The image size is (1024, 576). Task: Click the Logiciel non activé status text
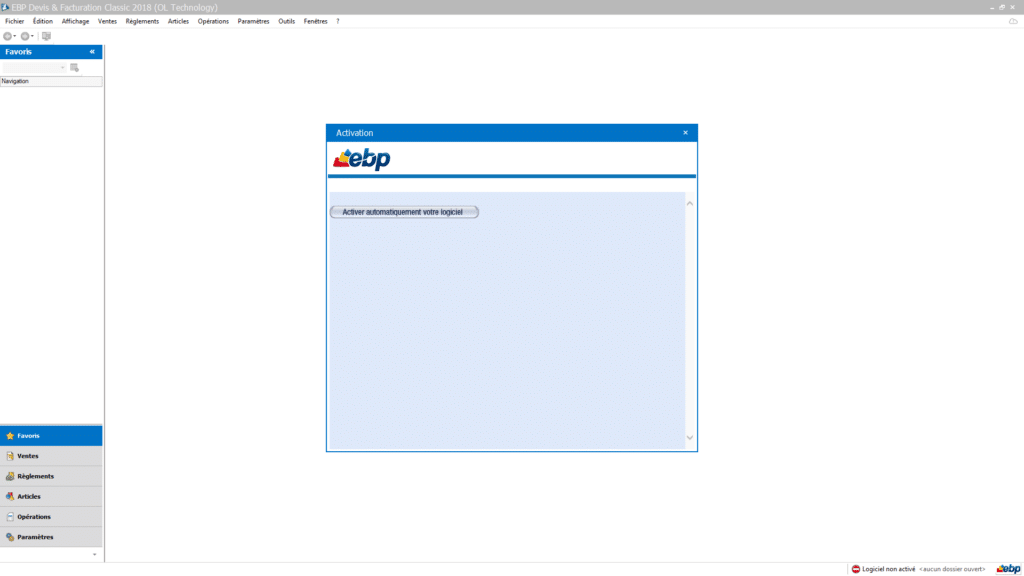click(x=888, y=569)
